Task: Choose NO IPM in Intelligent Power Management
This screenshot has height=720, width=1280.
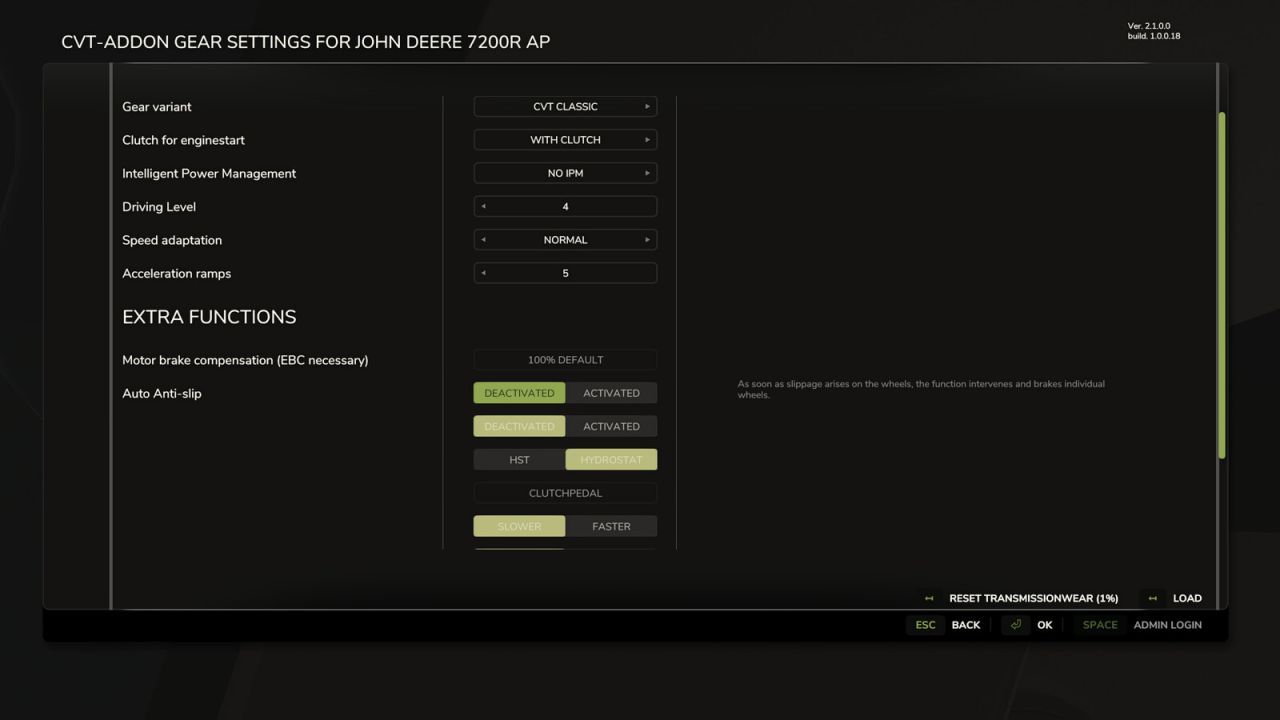Action: click(565, 172)
